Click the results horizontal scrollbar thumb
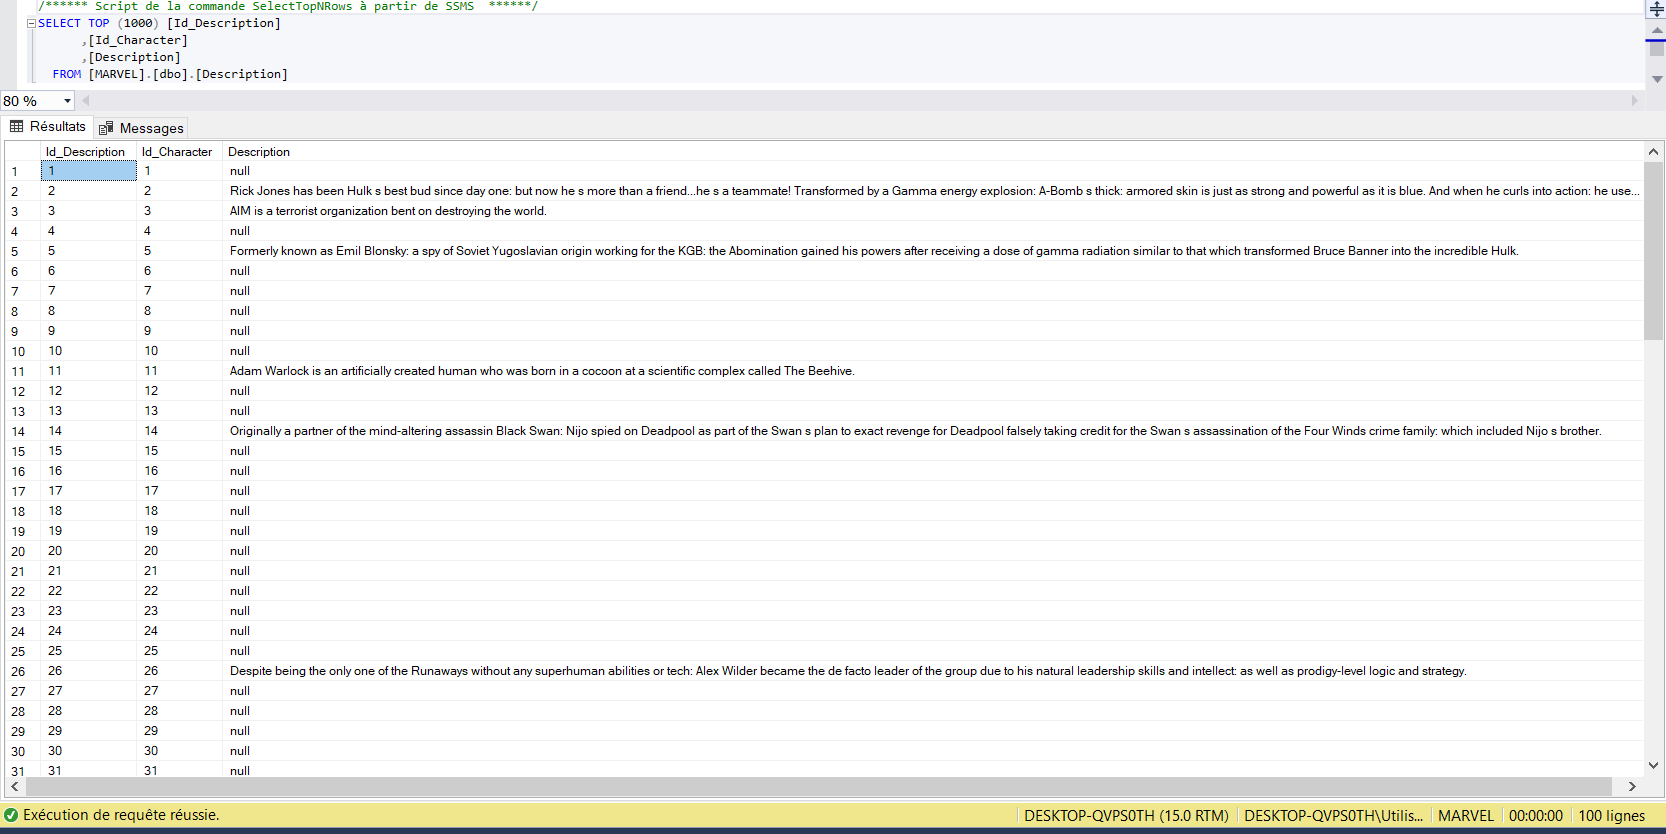The height and width of the screenshot is (834, 1666). pyautogui.click(x=818, y=787)
